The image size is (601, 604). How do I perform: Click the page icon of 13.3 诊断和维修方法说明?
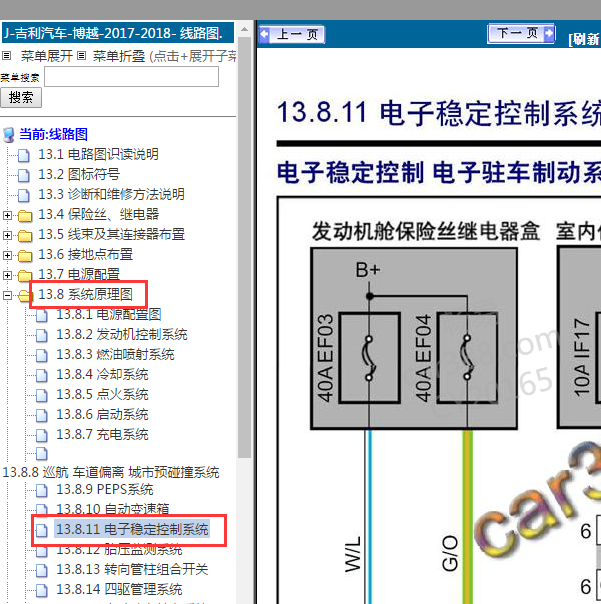(x=24, y=195)
